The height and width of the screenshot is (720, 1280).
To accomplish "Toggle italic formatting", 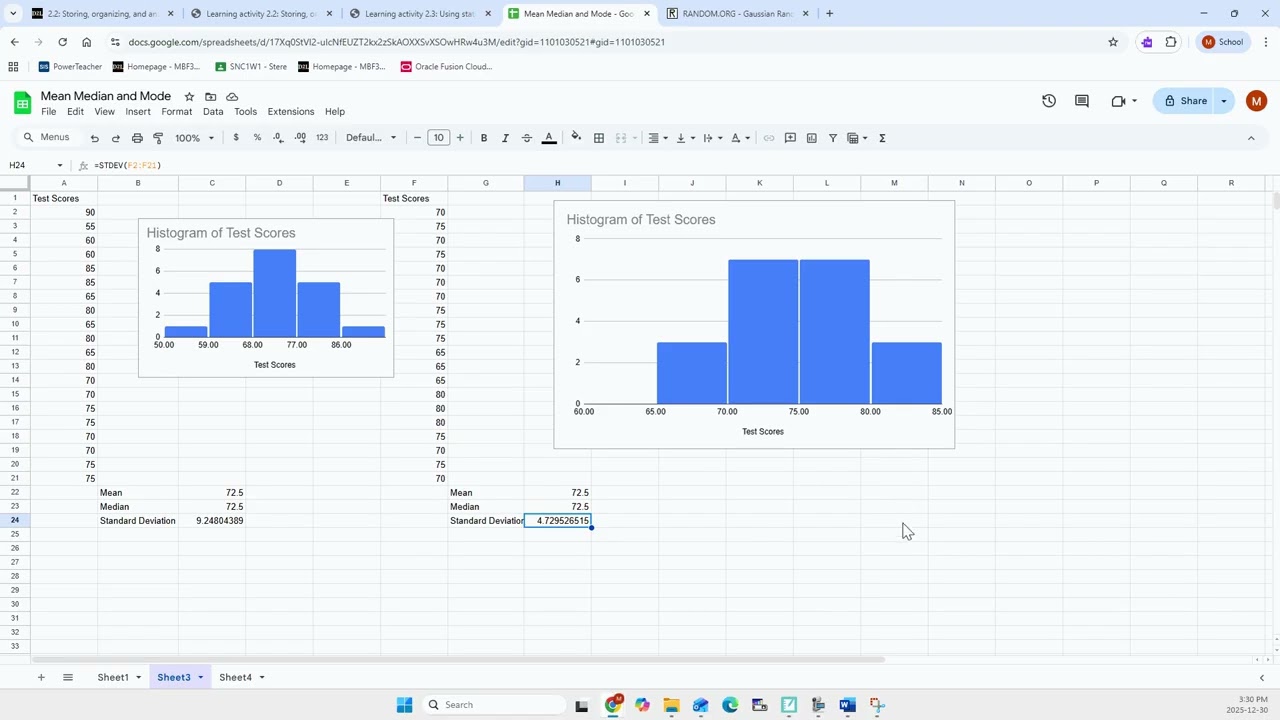I will tap(505, 138).
